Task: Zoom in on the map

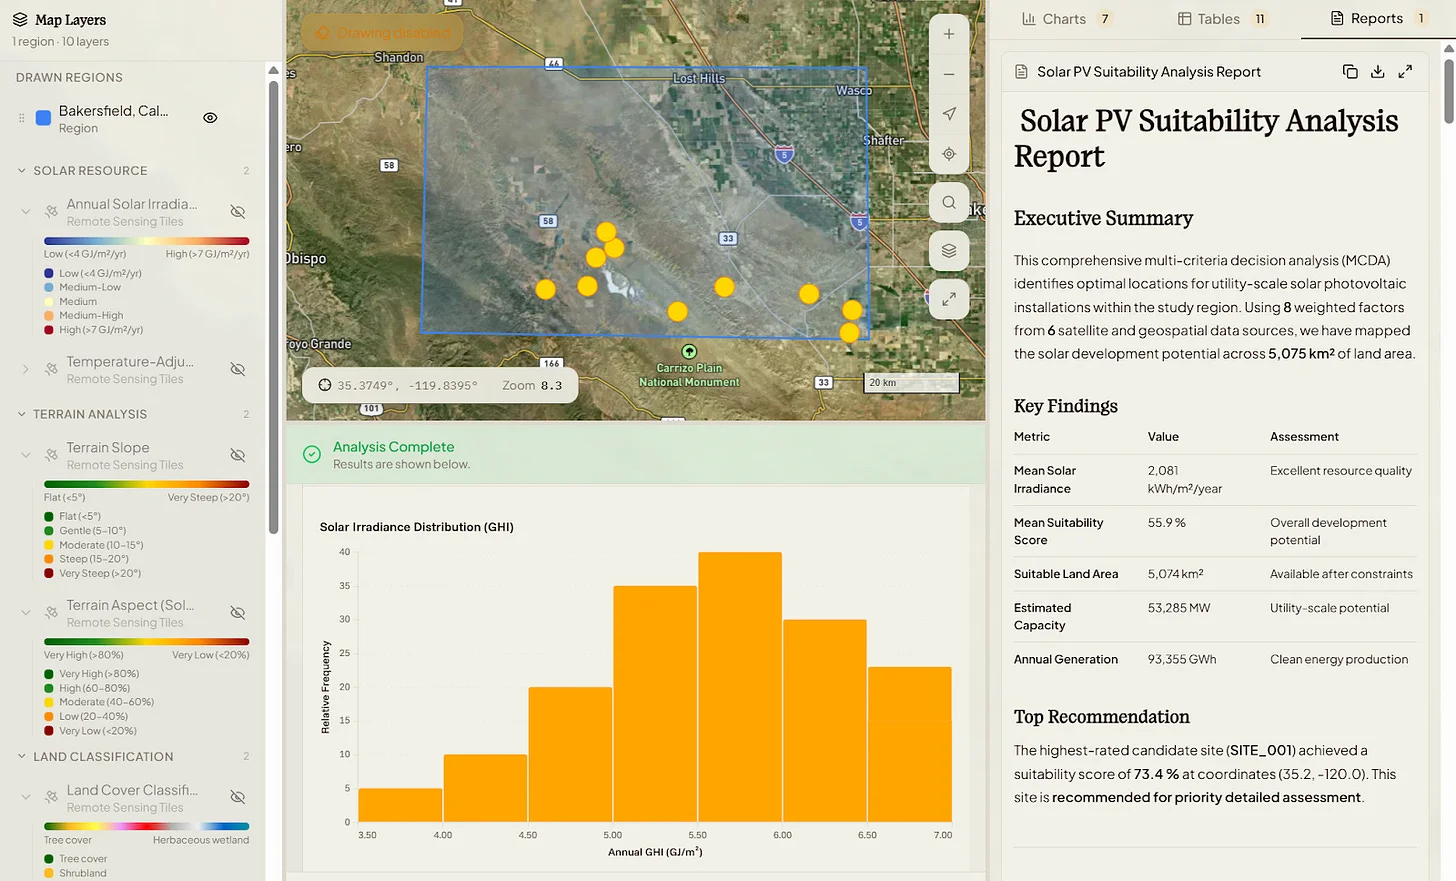Action: 948,33
